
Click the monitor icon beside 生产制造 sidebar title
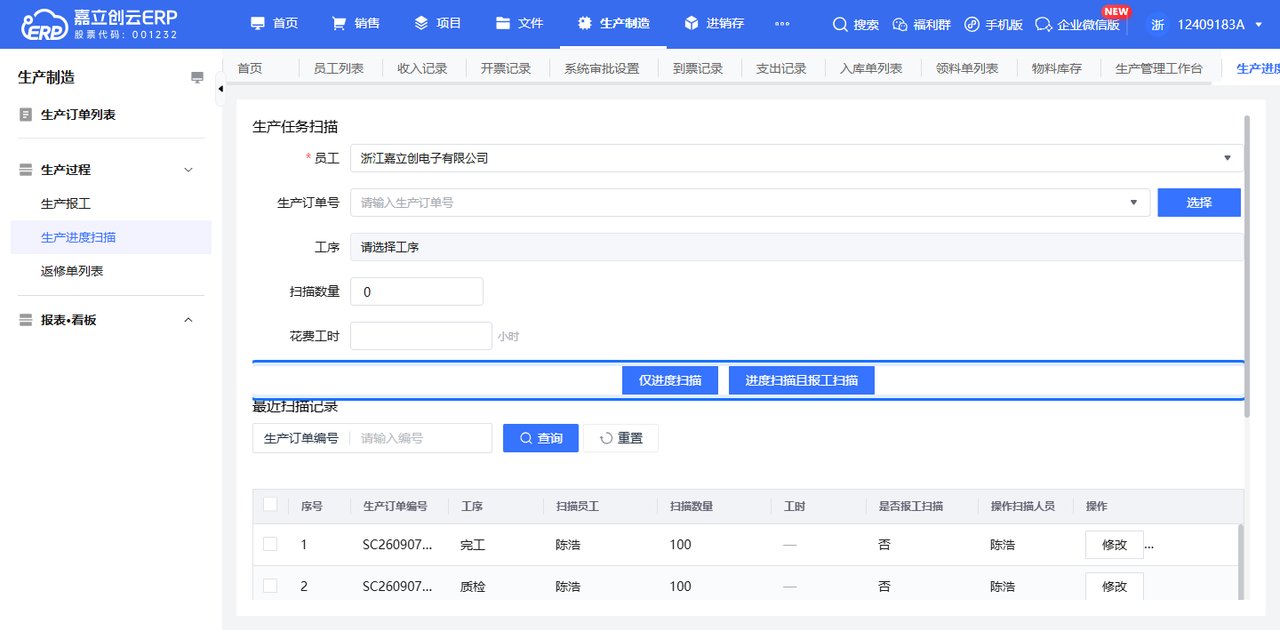pyautogui.click(x=198, y=77)
